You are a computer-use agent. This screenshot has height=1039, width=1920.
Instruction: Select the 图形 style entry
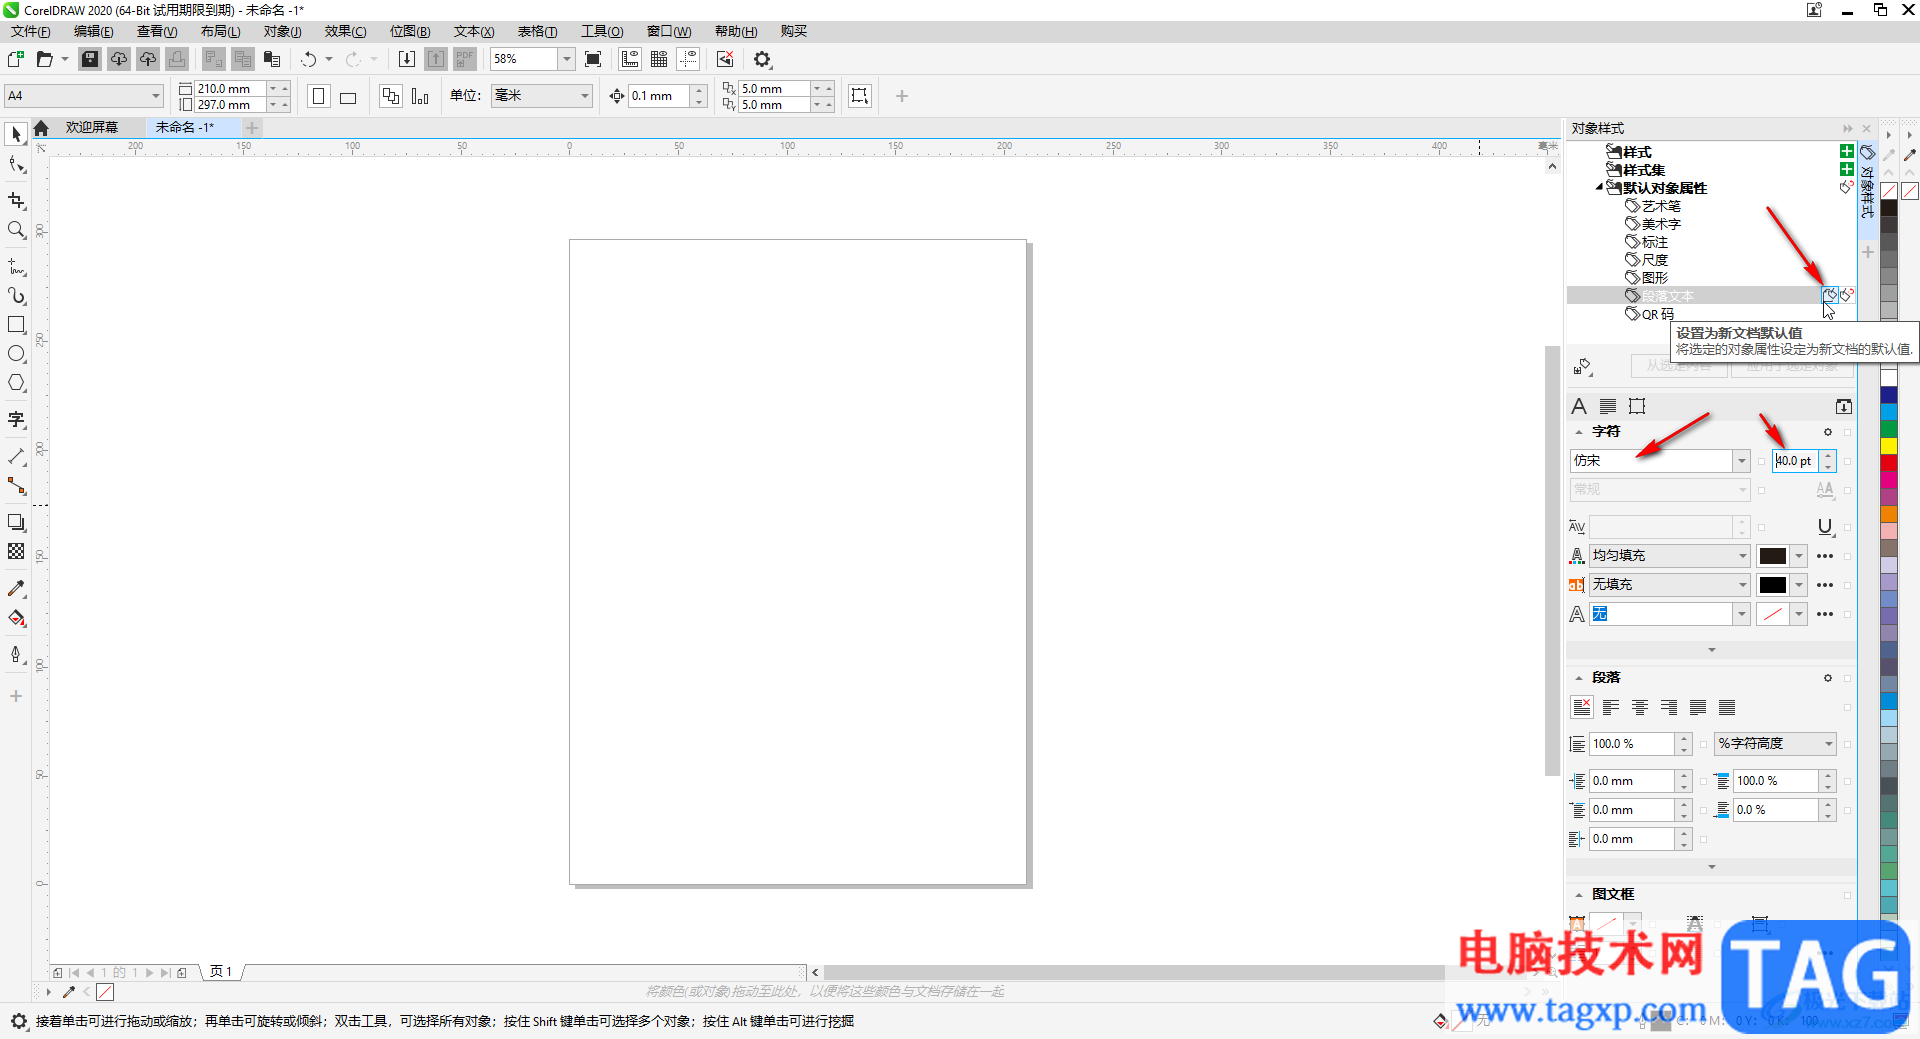(1654, 278)
